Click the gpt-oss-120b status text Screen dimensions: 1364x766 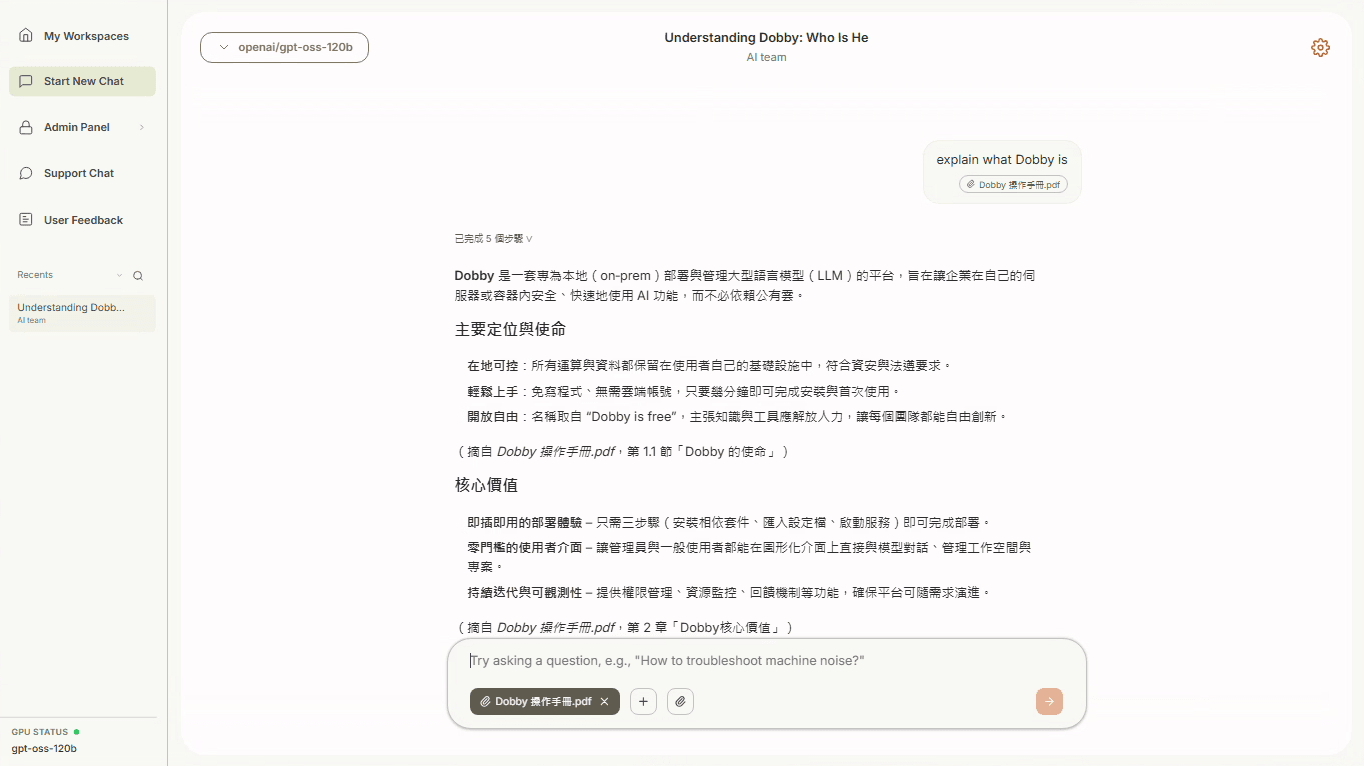[44, 748]
